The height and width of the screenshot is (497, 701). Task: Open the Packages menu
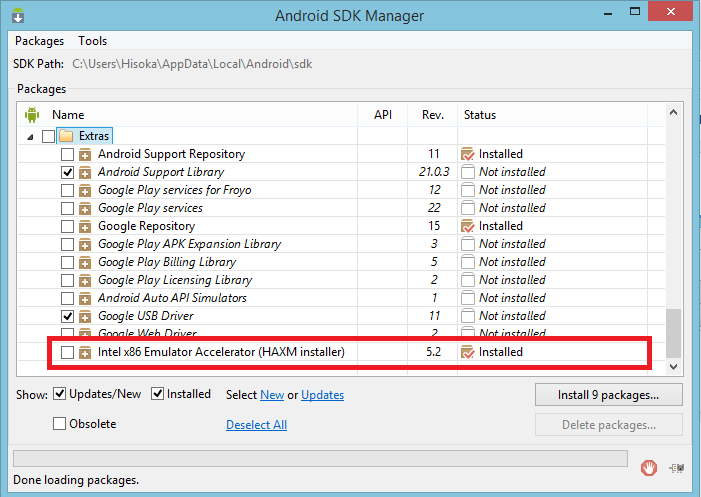point(39,41)
